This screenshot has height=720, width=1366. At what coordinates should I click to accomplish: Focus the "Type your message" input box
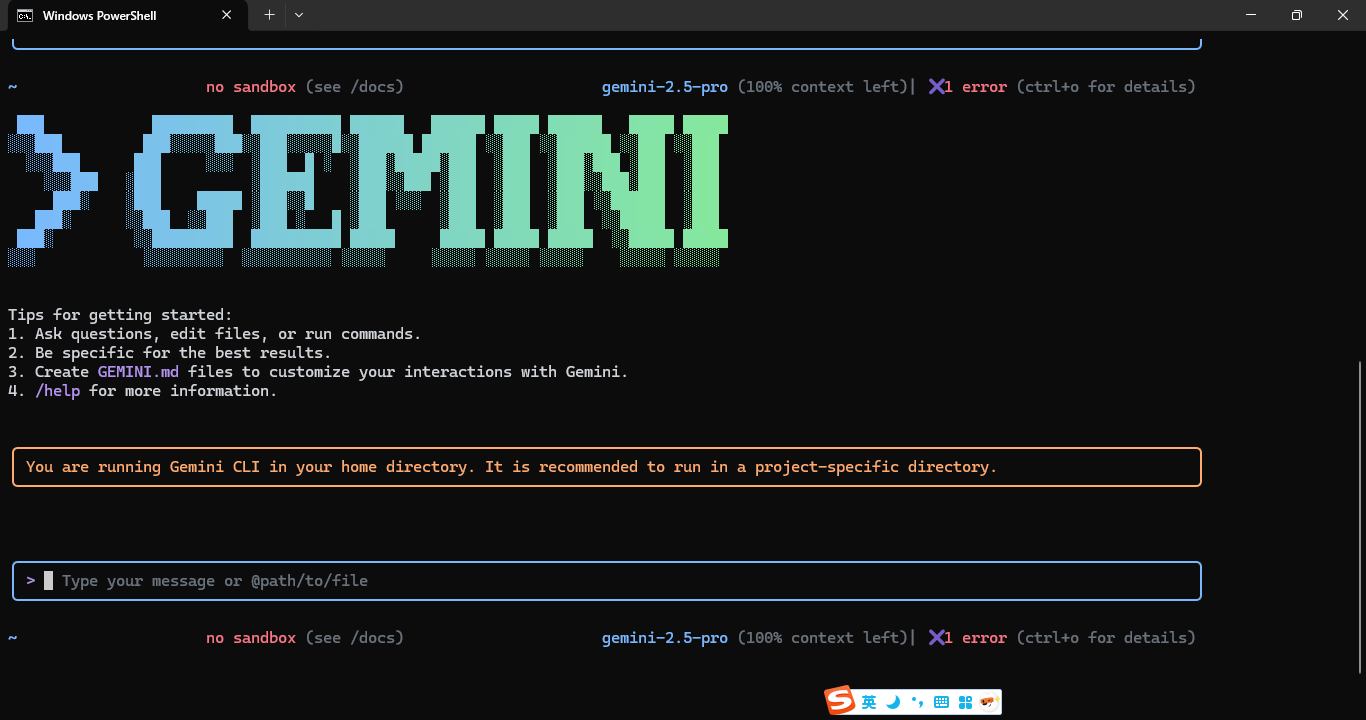click(x=607, y=581)
